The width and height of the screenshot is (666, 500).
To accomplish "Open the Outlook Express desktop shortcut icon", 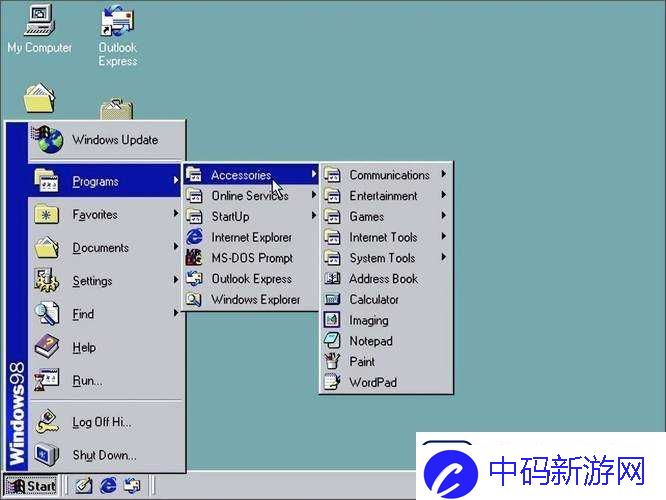I will (x=117, y=21).
